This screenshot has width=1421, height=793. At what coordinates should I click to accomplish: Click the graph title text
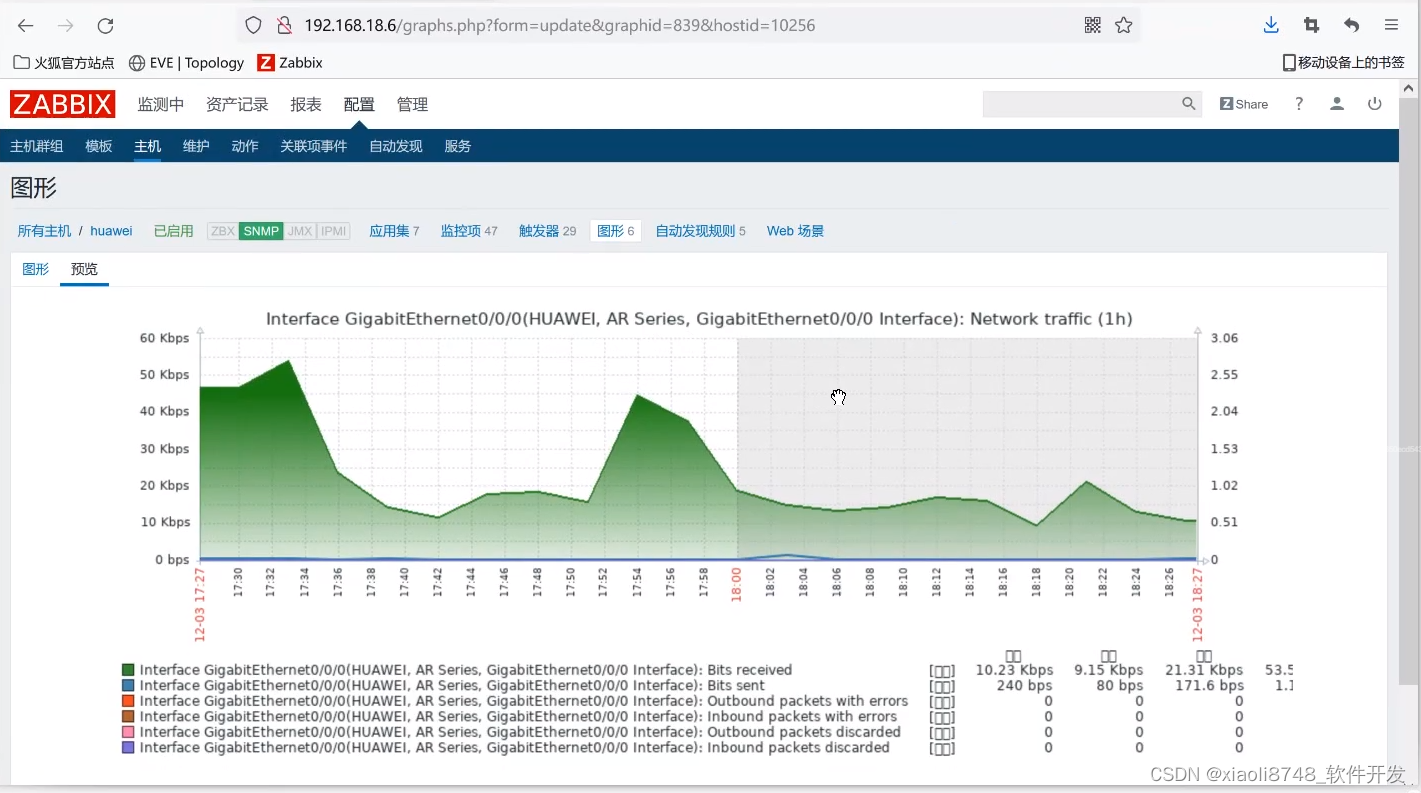(699, 319)
